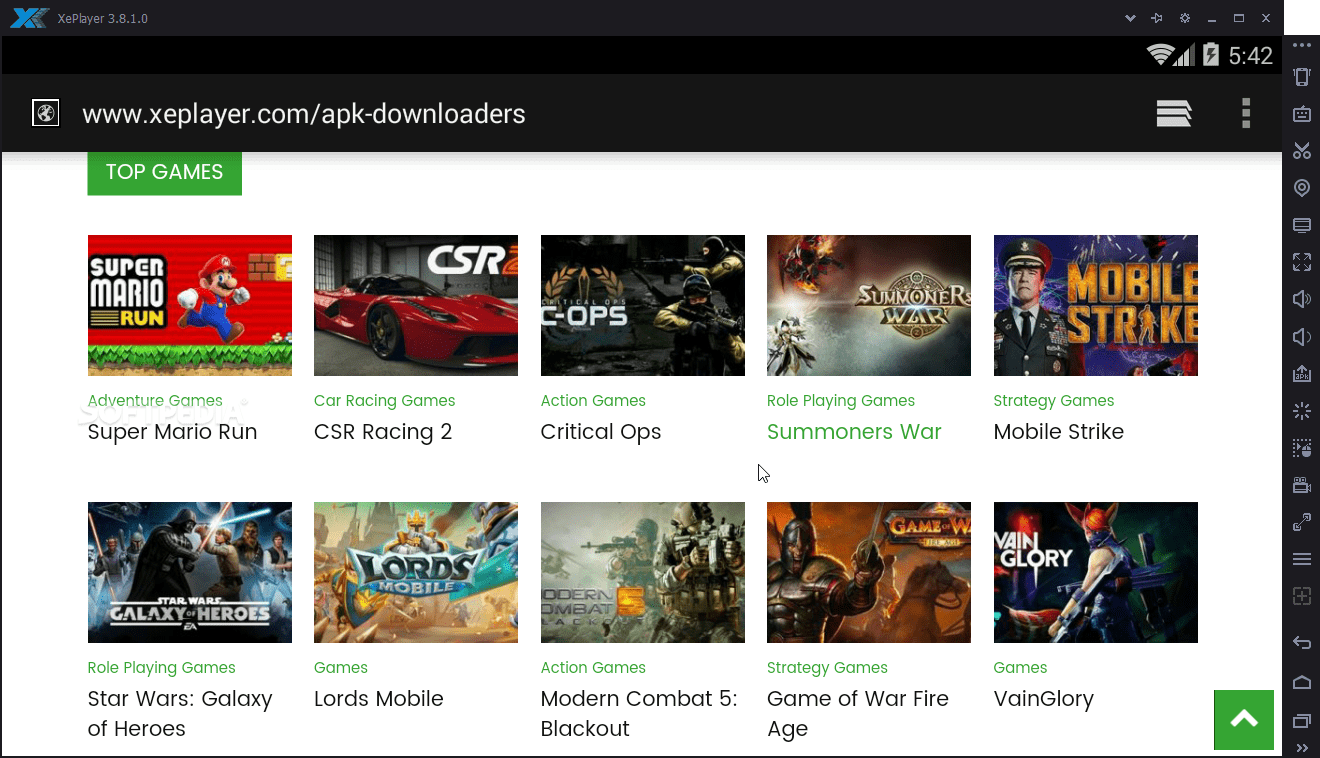Open the Modern Combat 5 thumbnail
This screenshot has width=1320, height=758.
click(x=643, y=572)
